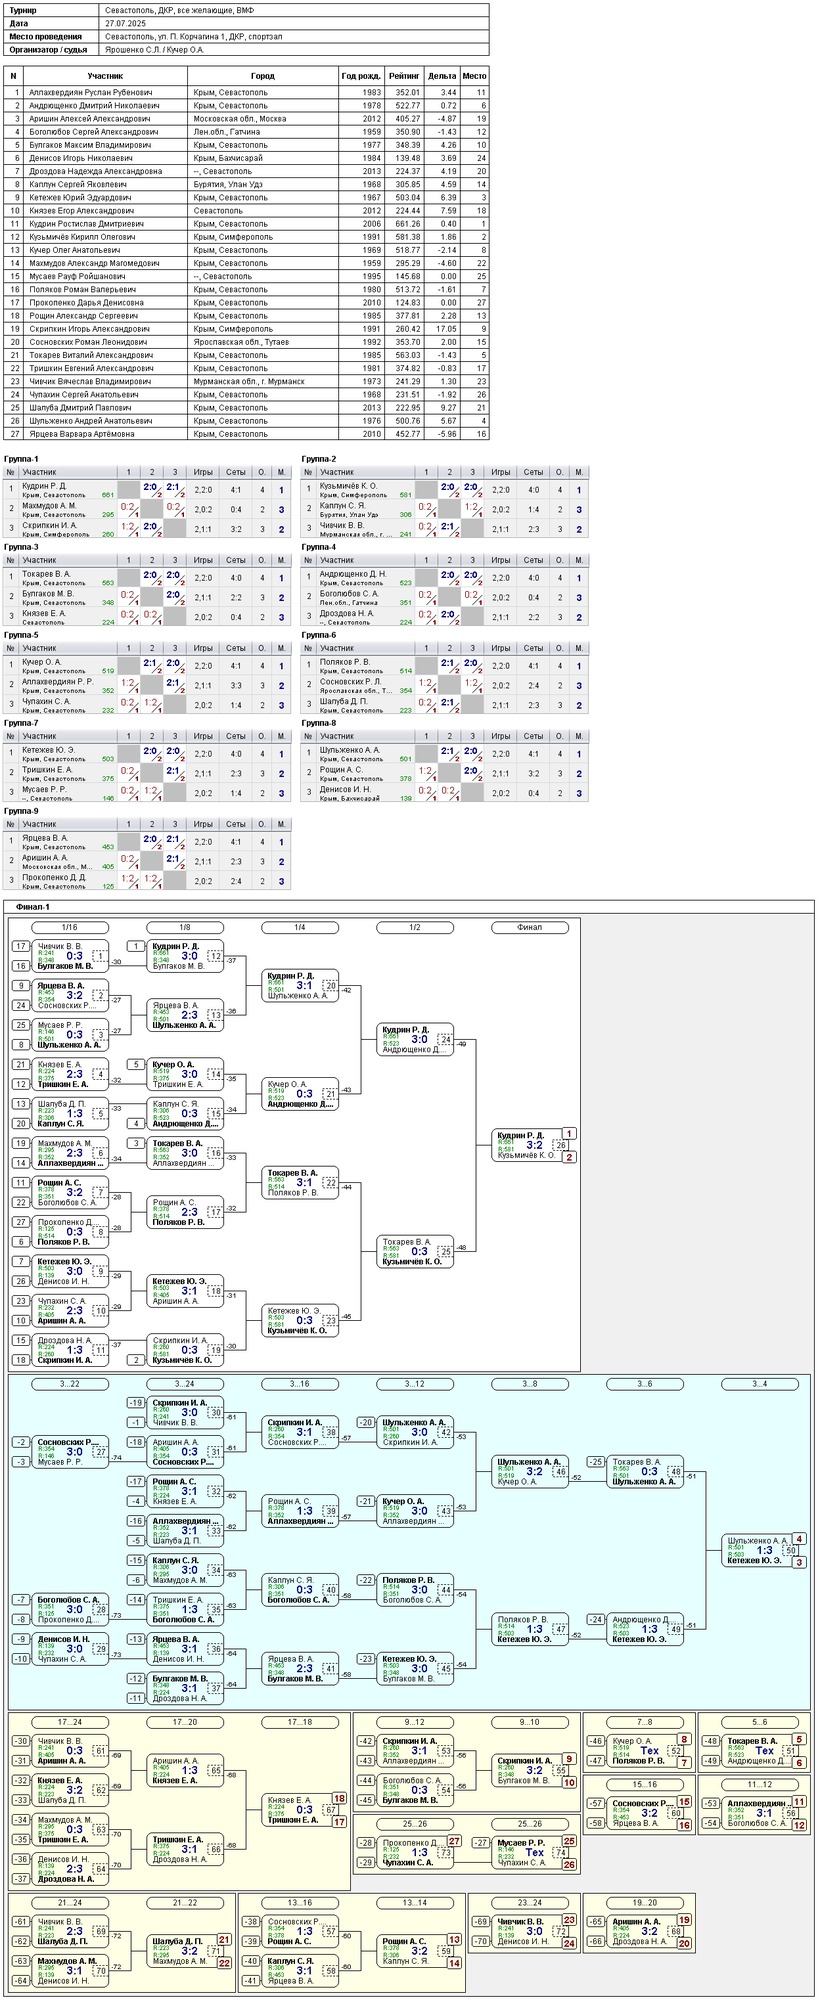Click the "Город" column header

click(x=263, y=75)
